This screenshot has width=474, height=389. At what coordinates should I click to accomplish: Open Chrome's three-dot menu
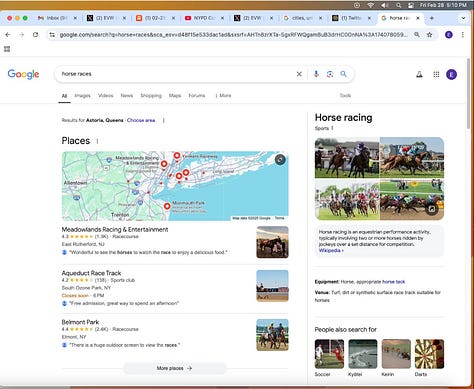pyautogui.click(x=463, y=35)
